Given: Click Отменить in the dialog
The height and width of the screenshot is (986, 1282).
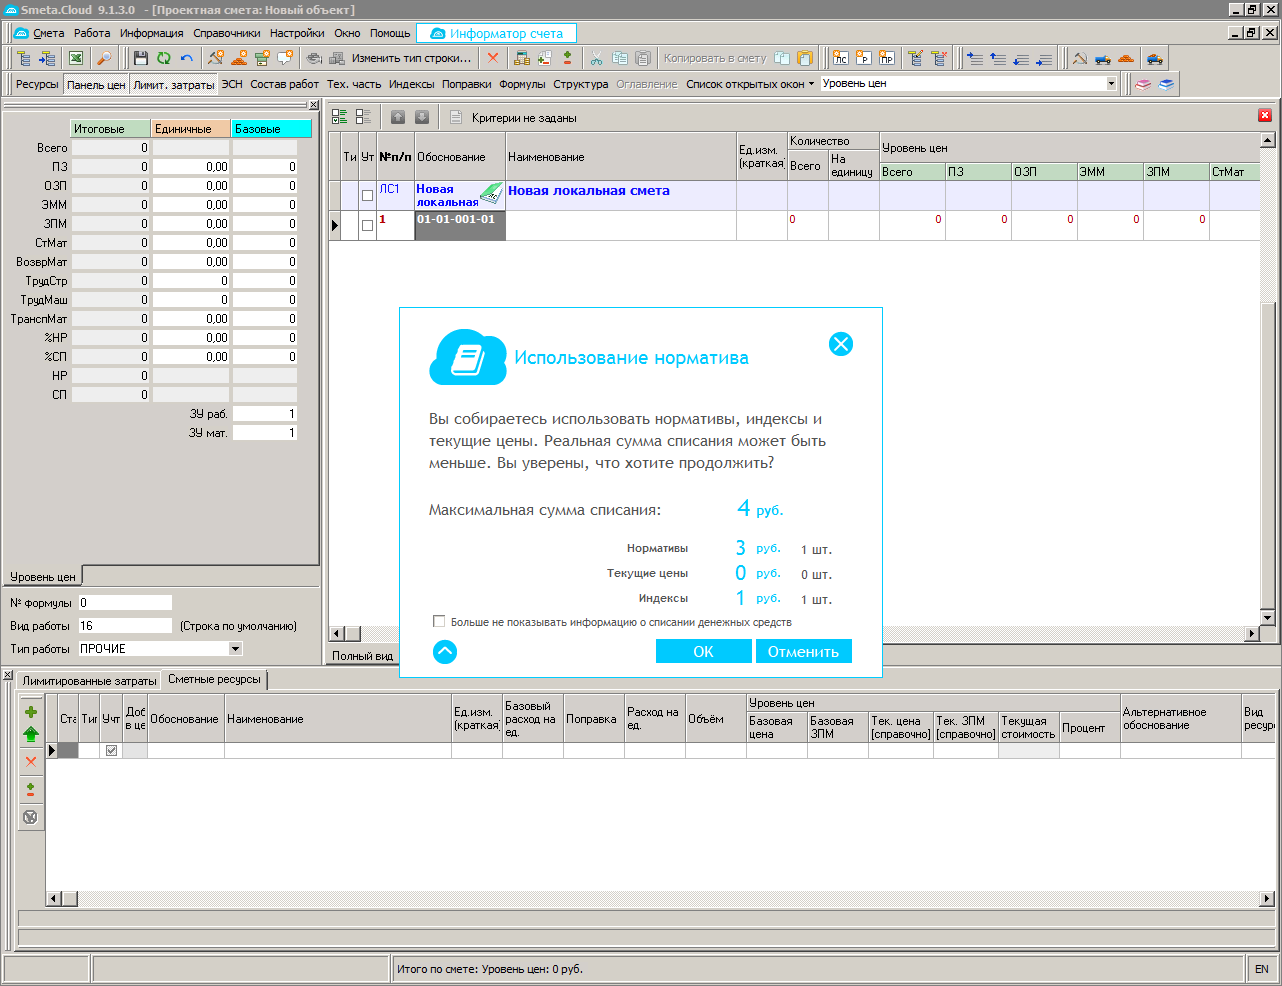Looking at the screenshot, I should point(803,651).
